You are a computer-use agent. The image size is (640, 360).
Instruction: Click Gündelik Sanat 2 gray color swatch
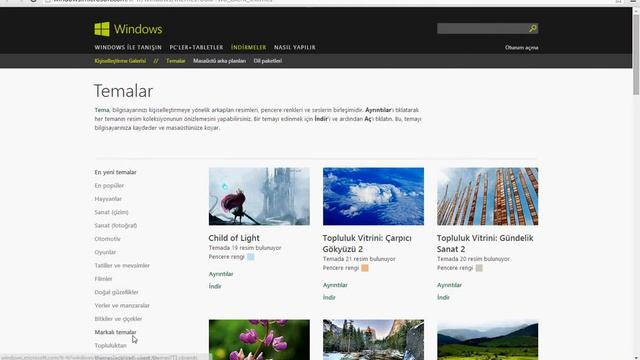coord(479,268)
